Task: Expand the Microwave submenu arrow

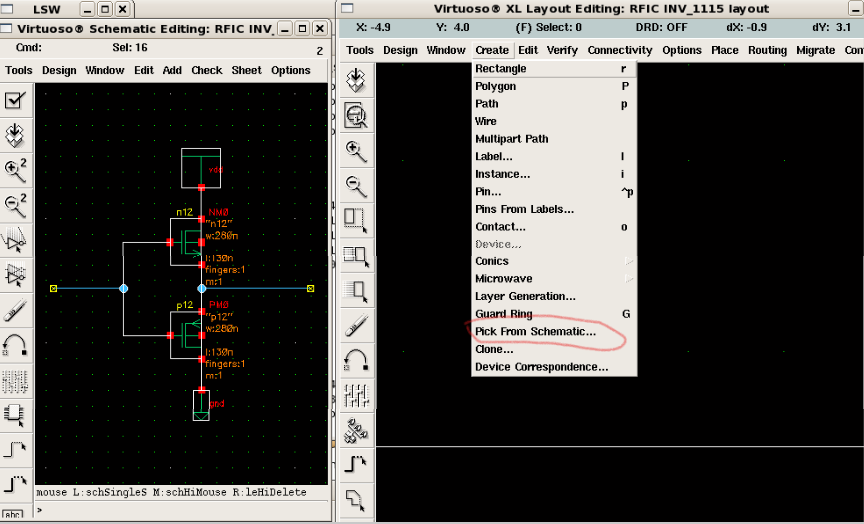Action: 628,279
